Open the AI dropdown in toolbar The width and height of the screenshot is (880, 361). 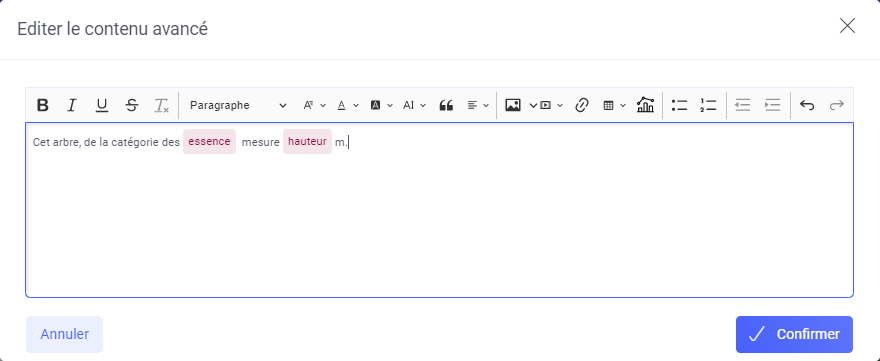click(x=414, y=105)
